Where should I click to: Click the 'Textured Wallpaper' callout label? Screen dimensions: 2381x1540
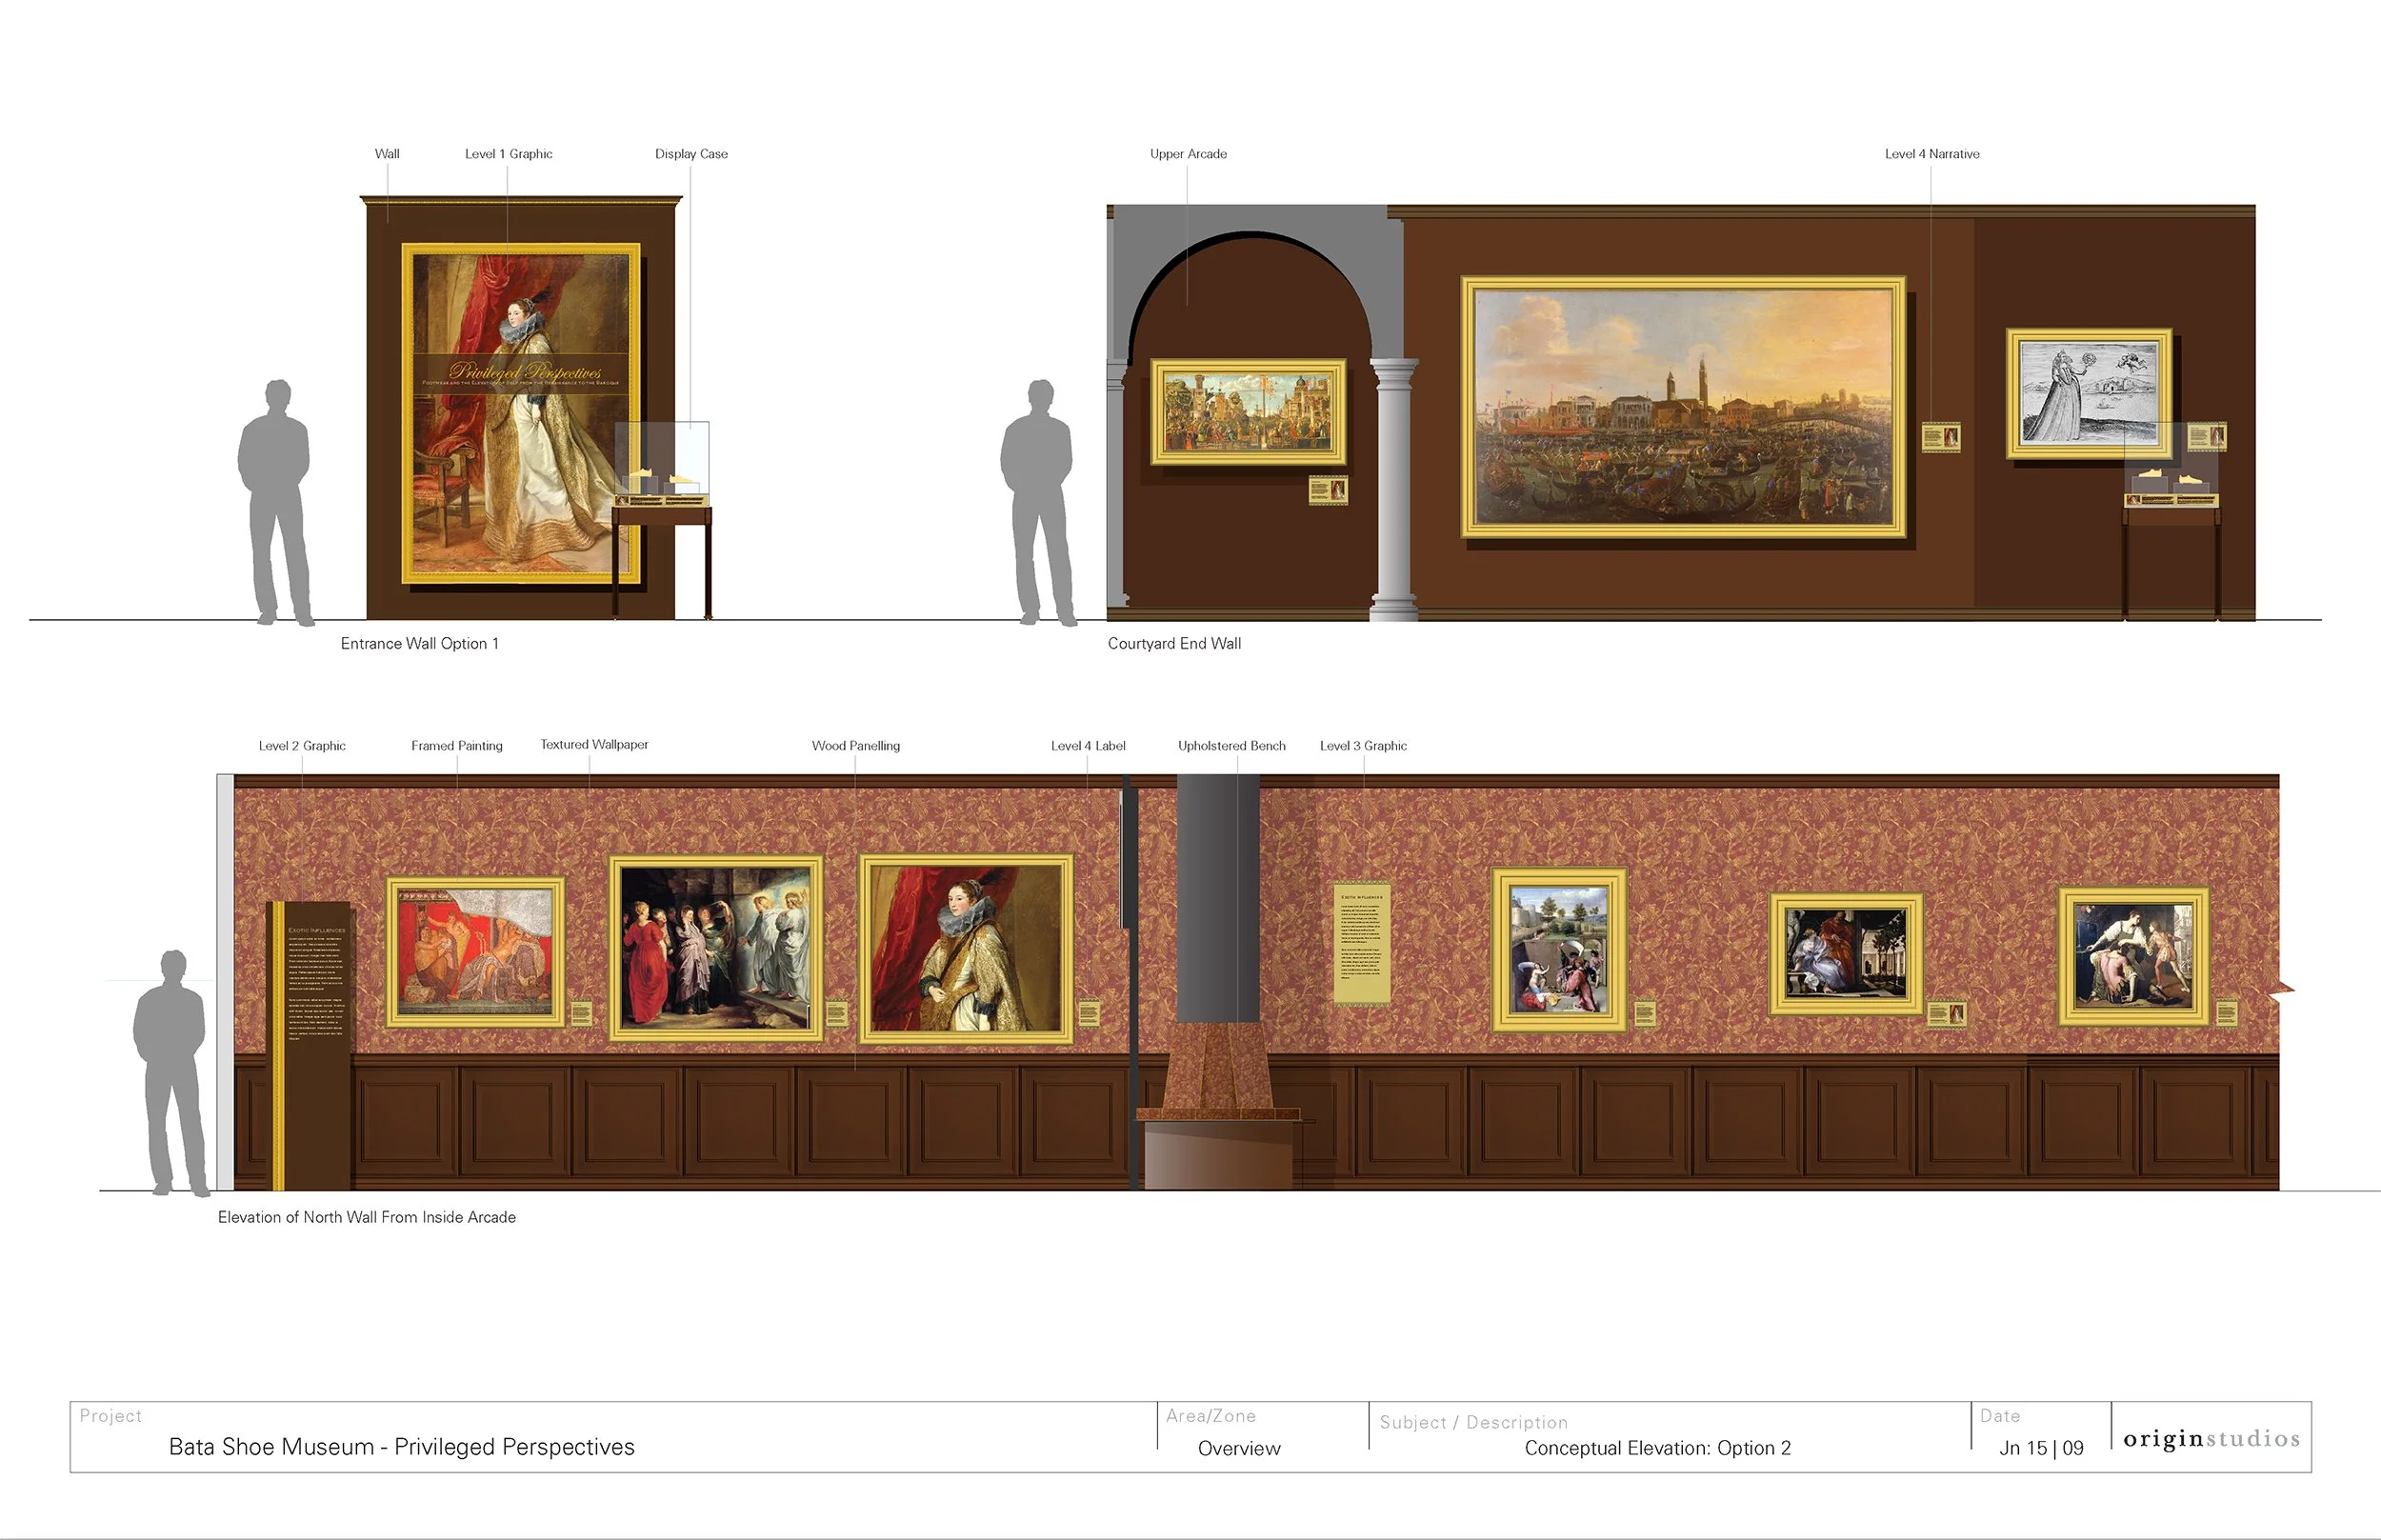click(x=594, y=745)
